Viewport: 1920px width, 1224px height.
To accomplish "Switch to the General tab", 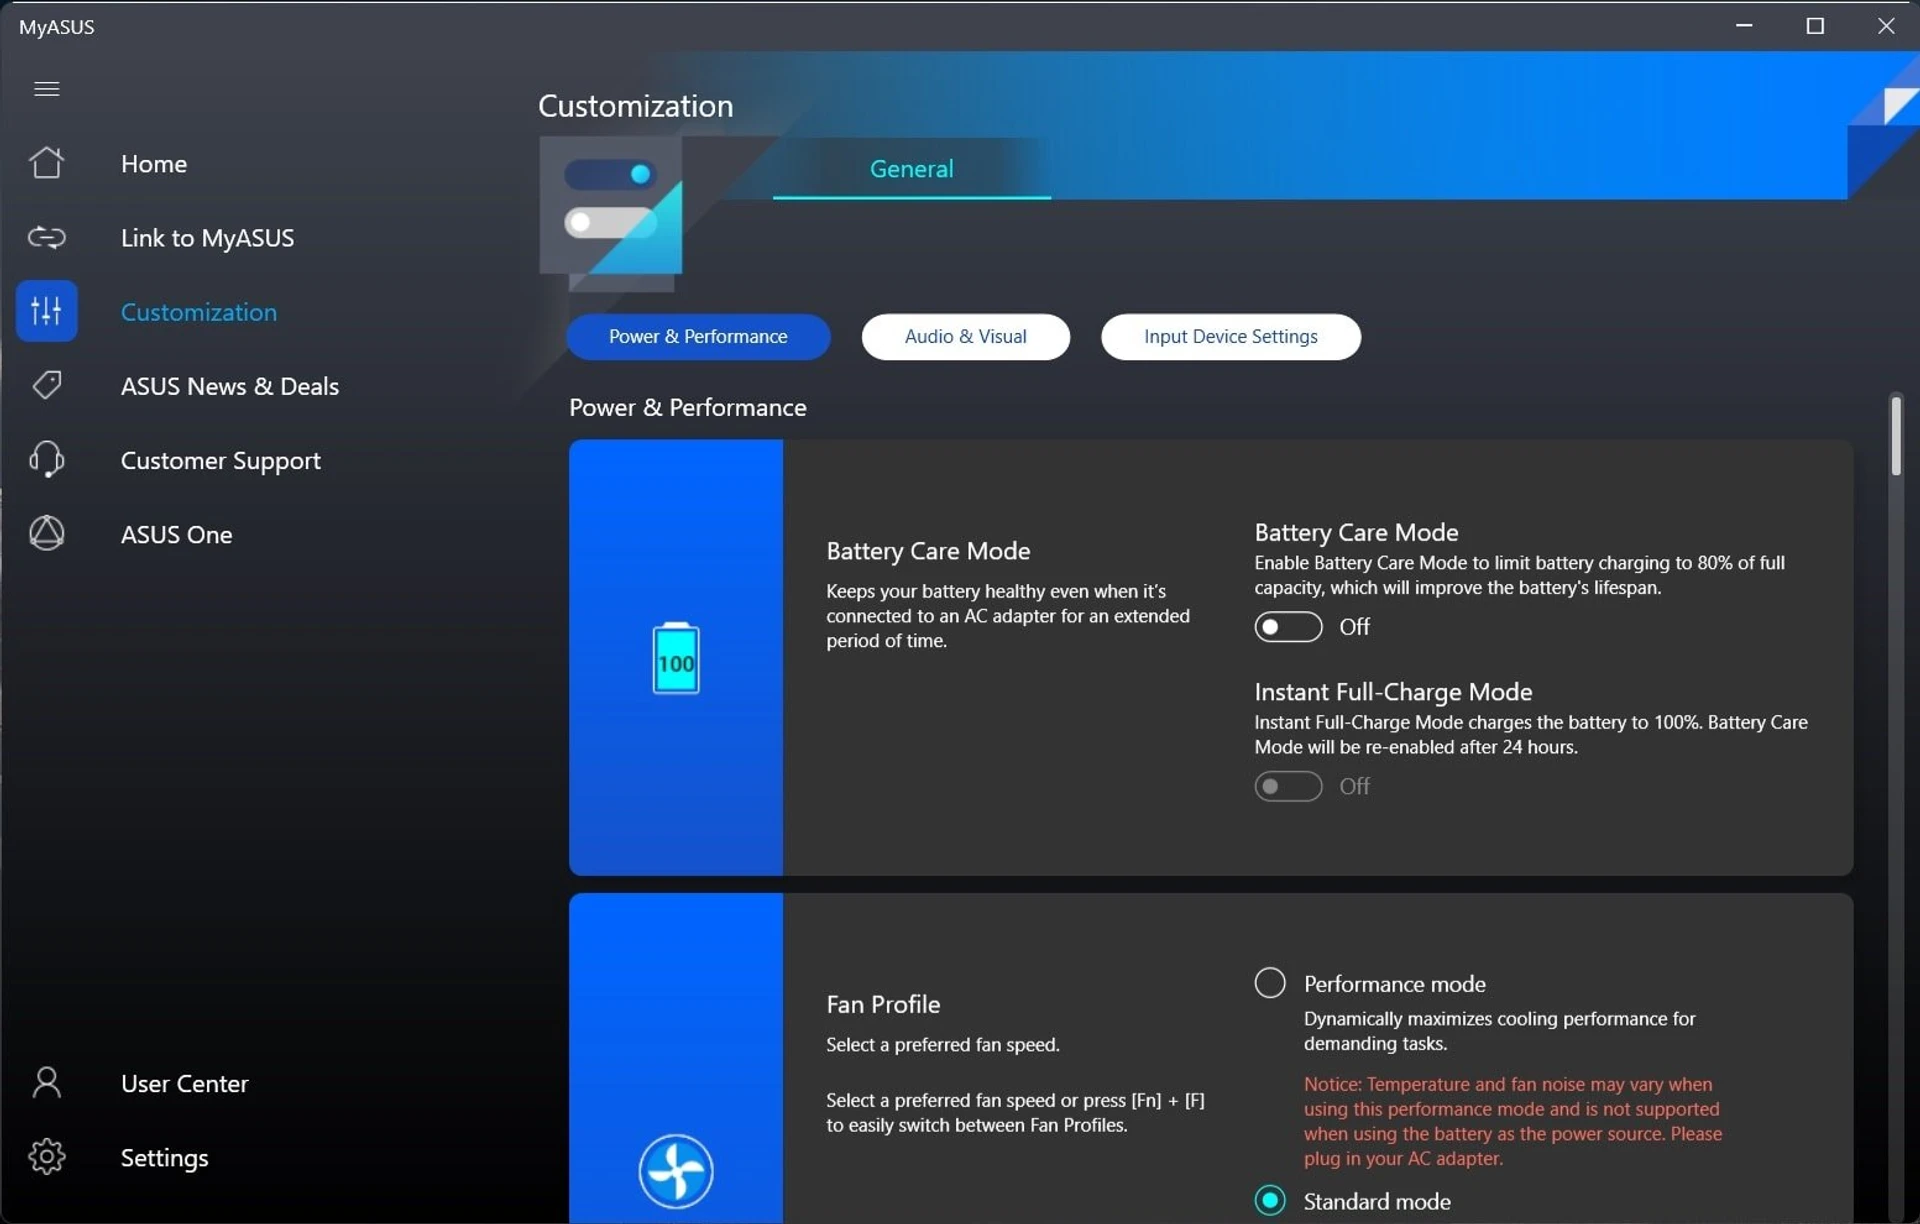I will (911, 169).
